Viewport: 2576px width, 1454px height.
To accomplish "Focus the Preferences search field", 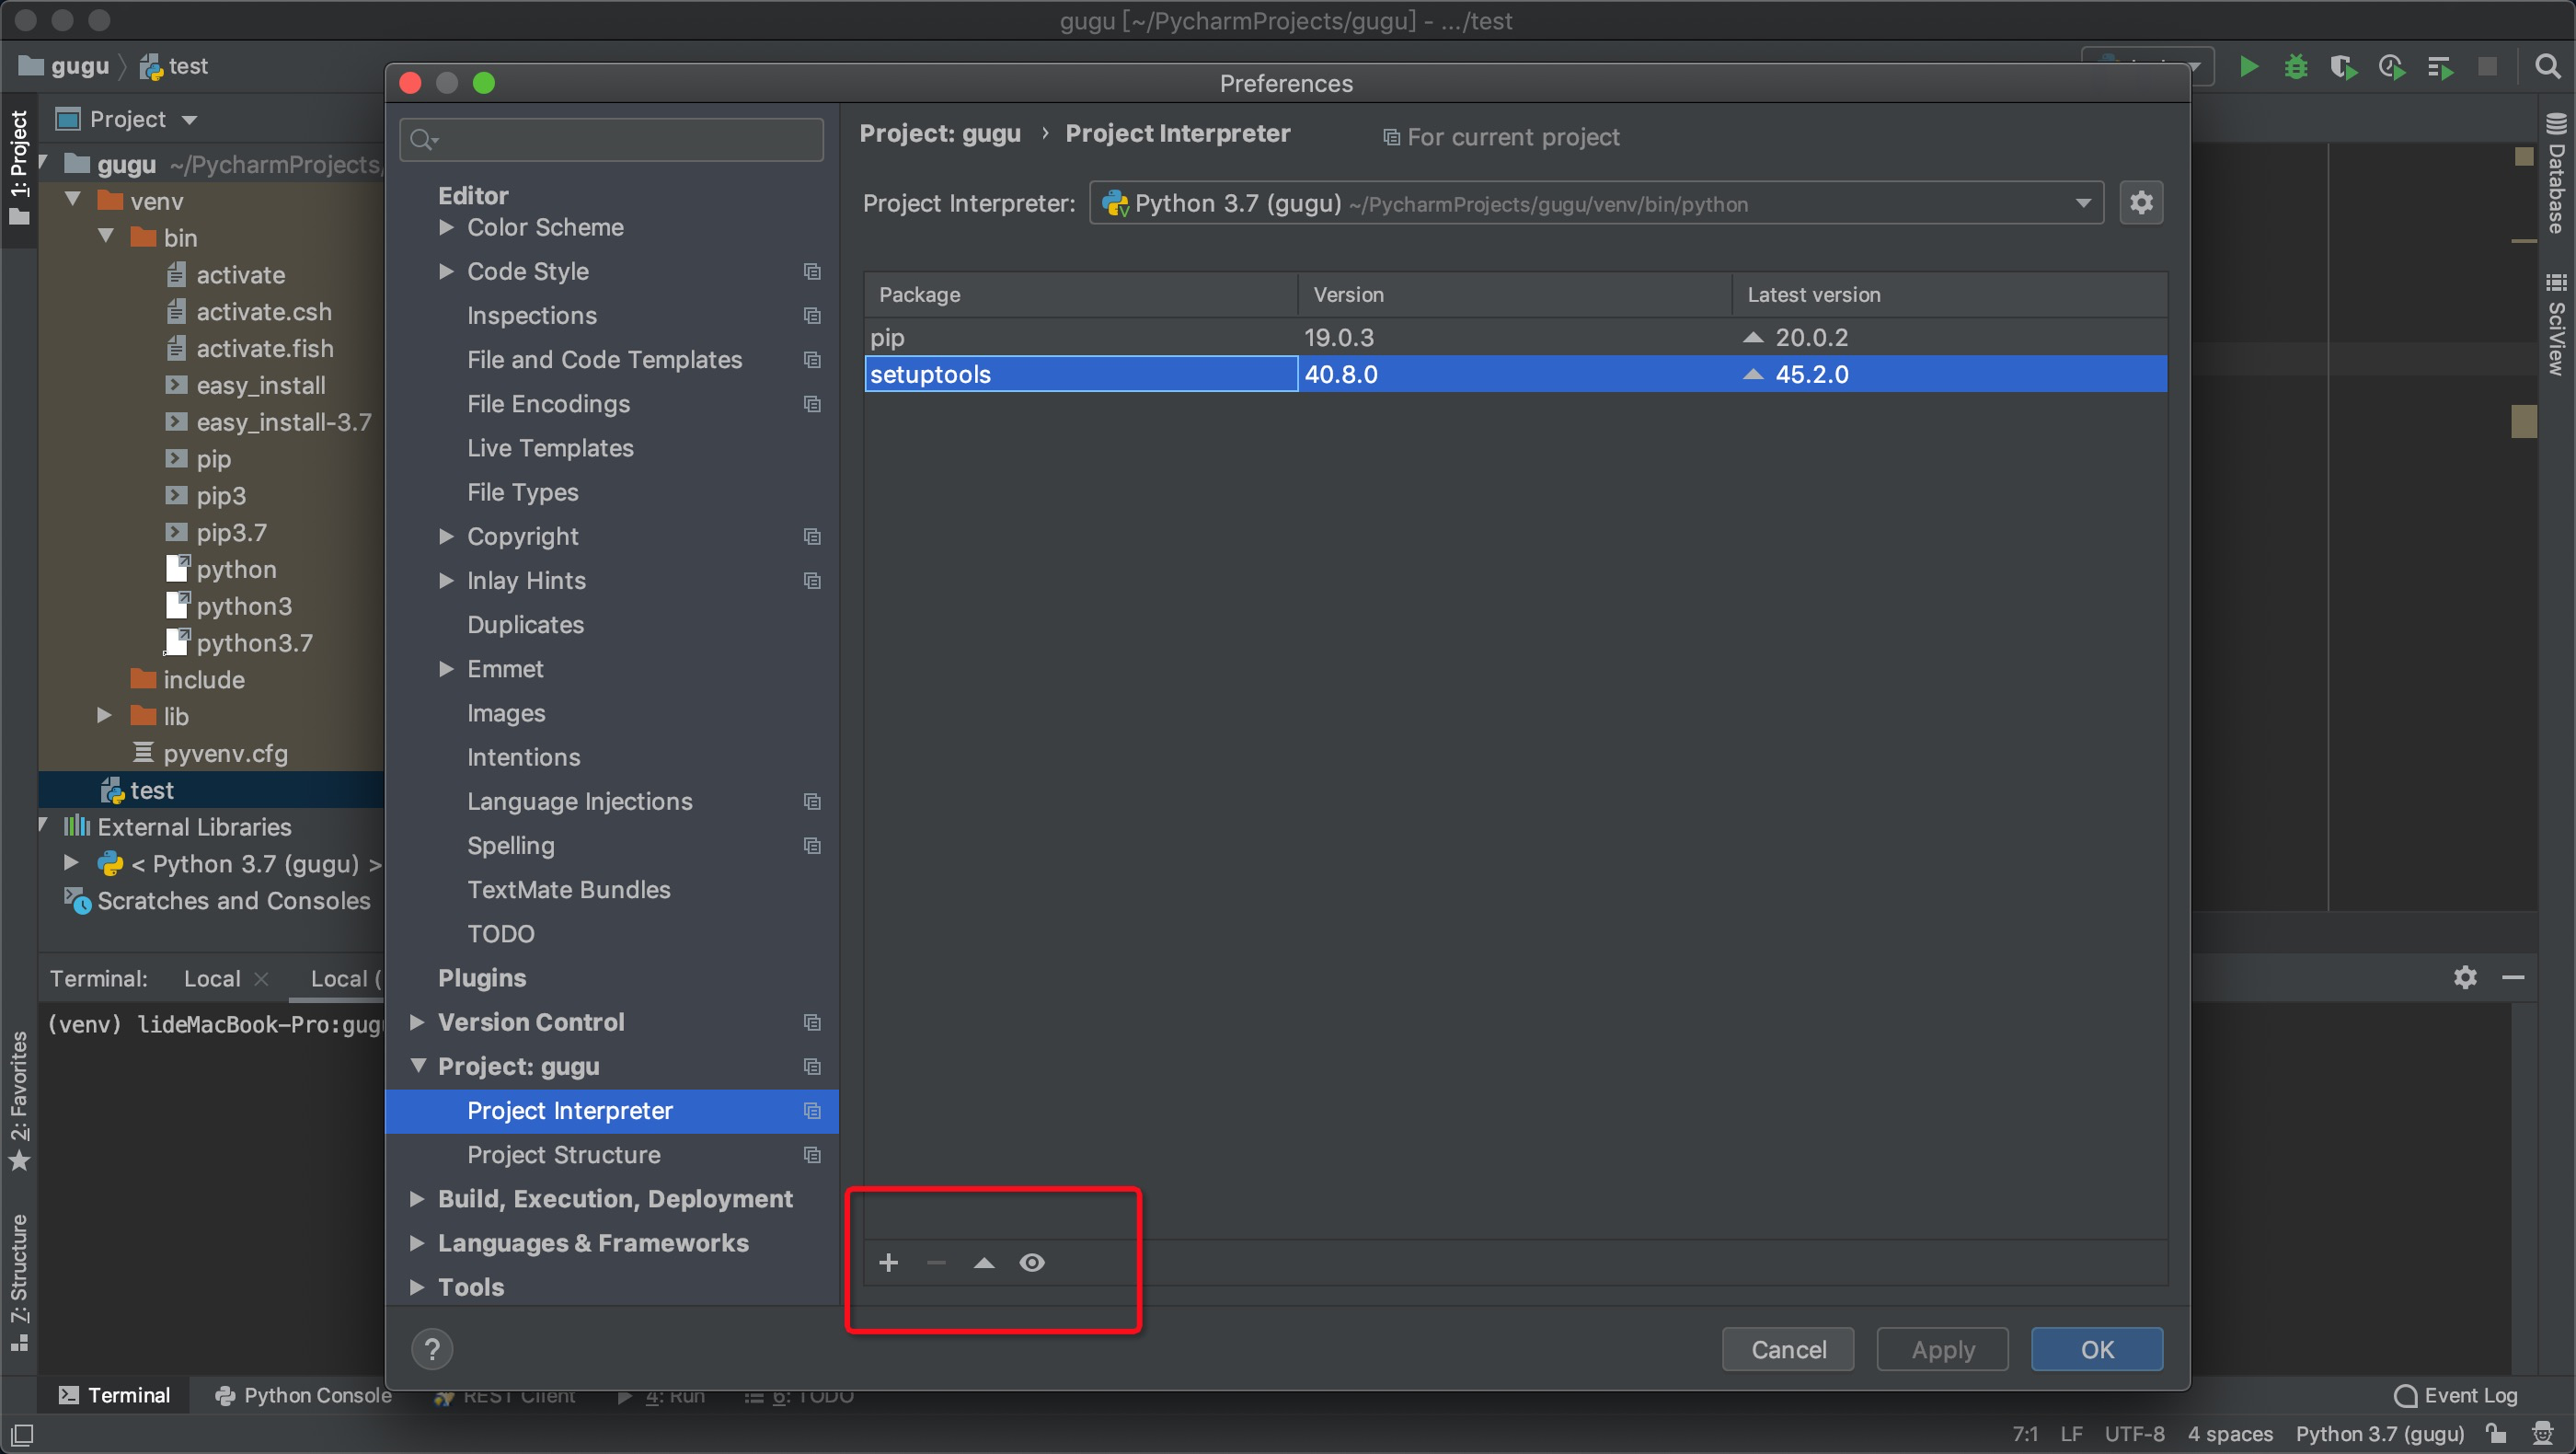I will pos(612,140).
